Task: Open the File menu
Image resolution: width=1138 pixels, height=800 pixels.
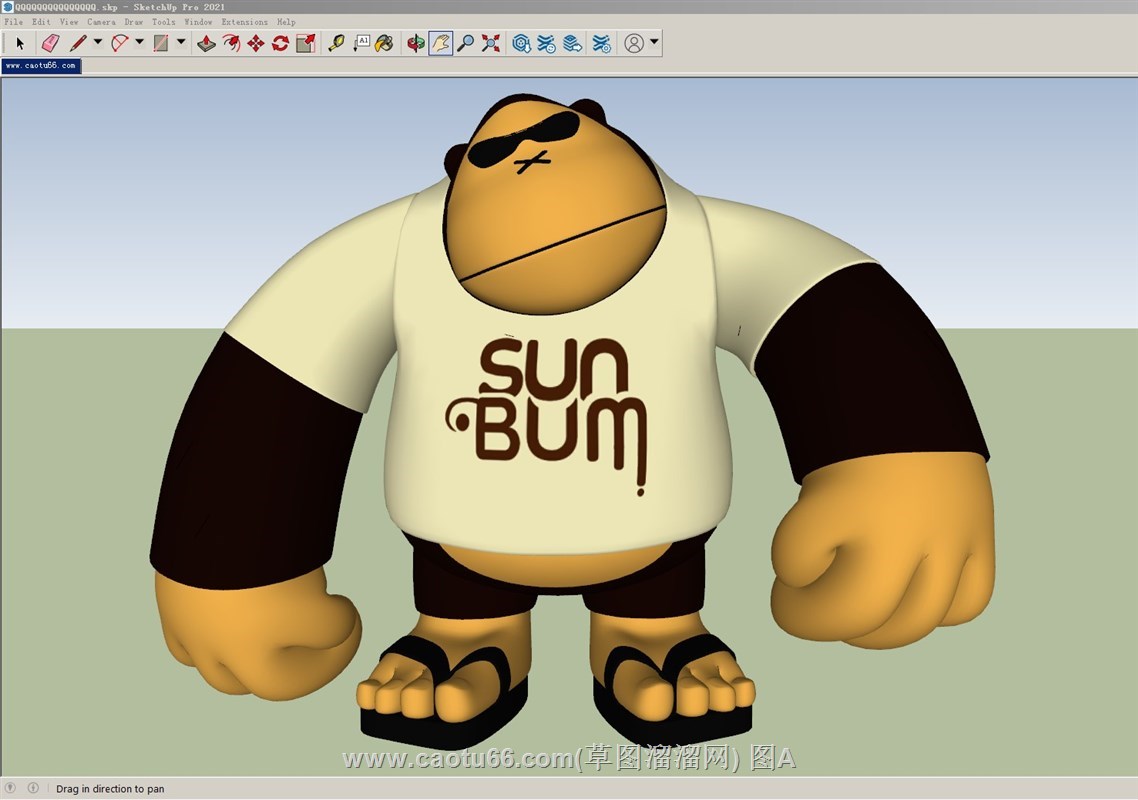Action: coord(14,22)
